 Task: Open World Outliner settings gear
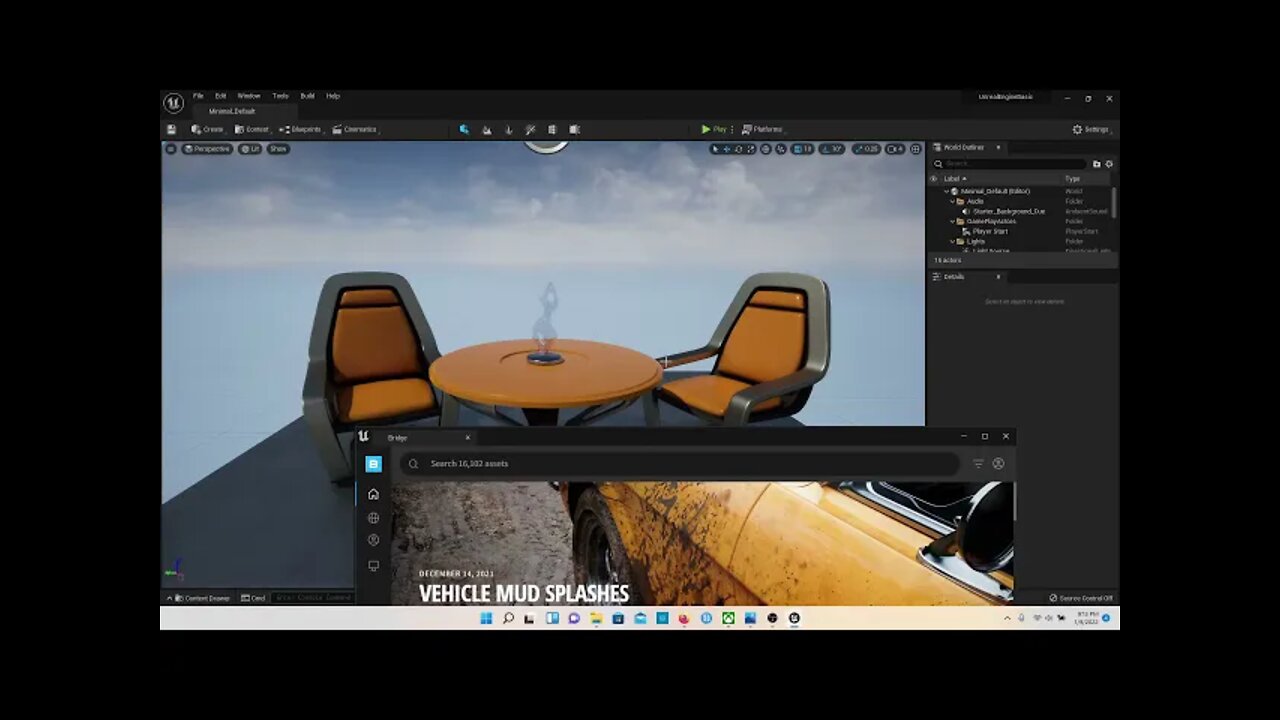coord(1109,164)
